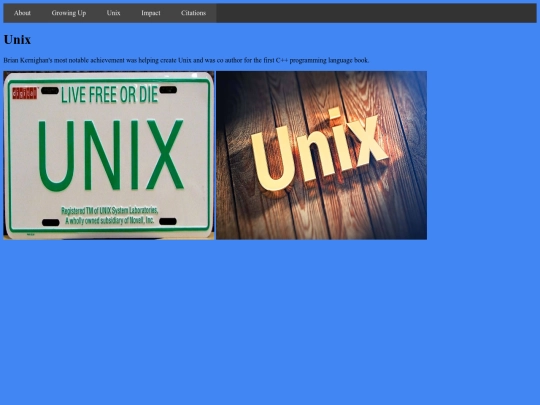Open the About navigation link
The width and height of the screenshot is (540, 405).
22,13
